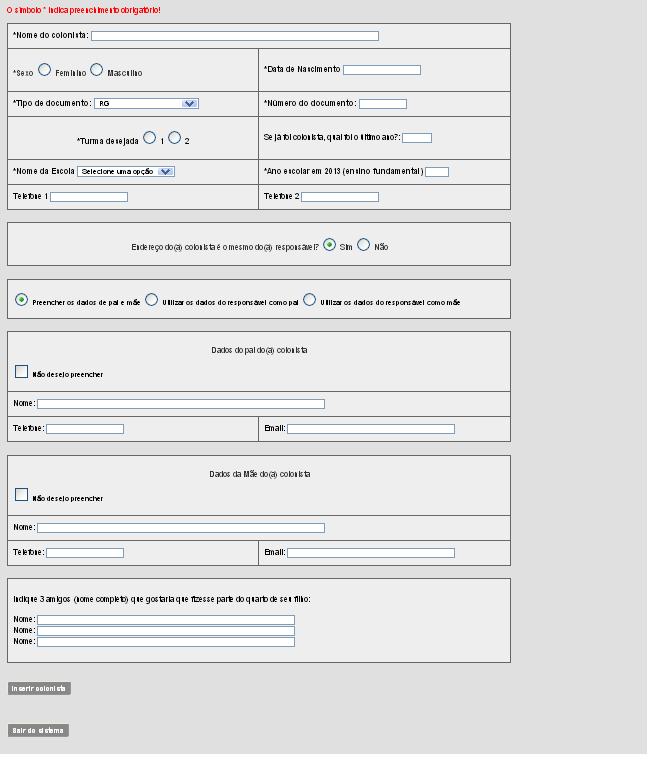Select Não for same address as responsável
This screenshot has height=757, width=649.
[364, 245]
